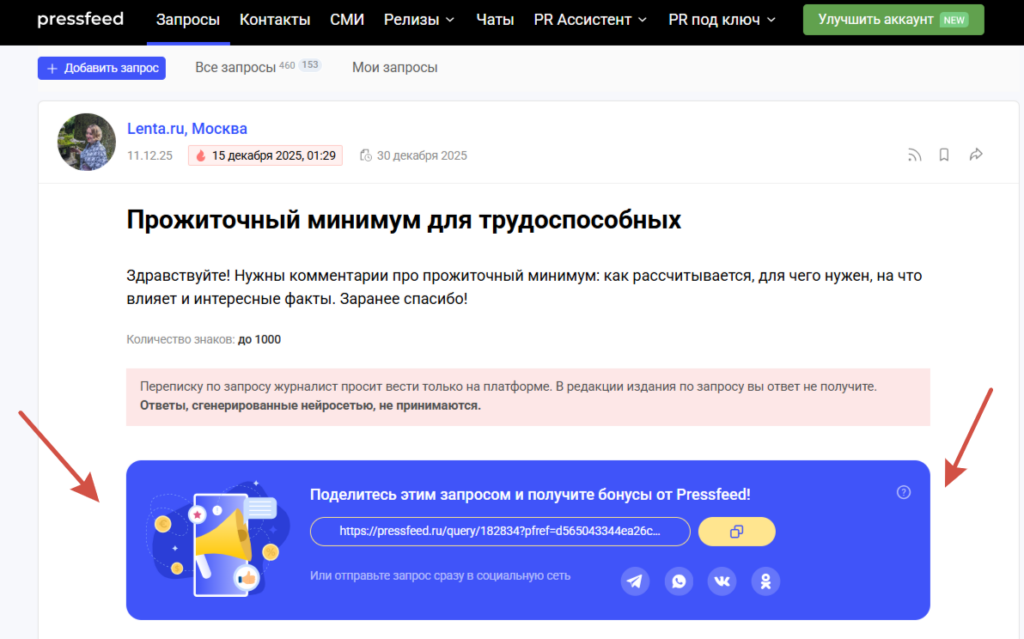Click the megaphone illustration in the banner

(x=219, y=539)
